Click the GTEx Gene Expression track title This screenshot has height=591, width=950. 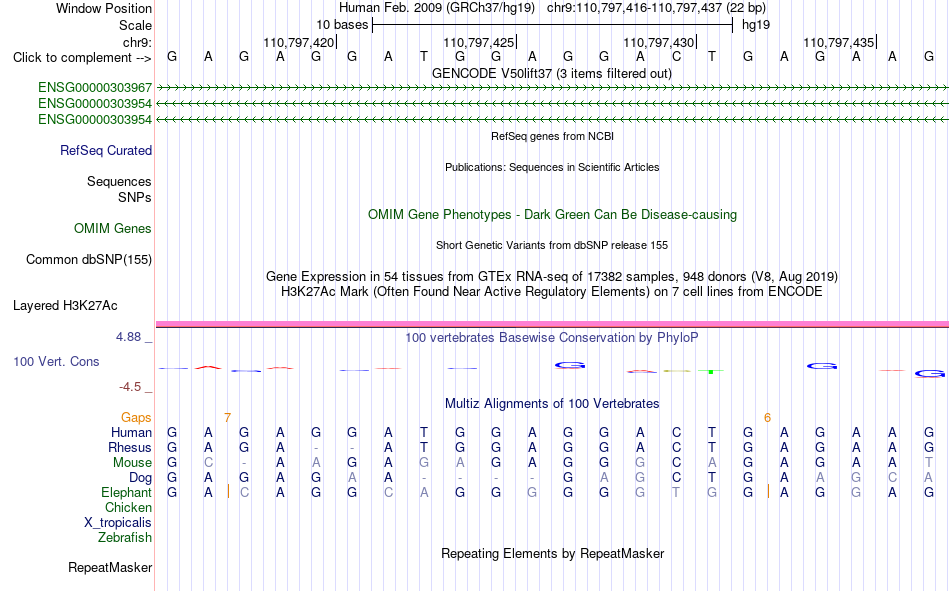point(551,276)
